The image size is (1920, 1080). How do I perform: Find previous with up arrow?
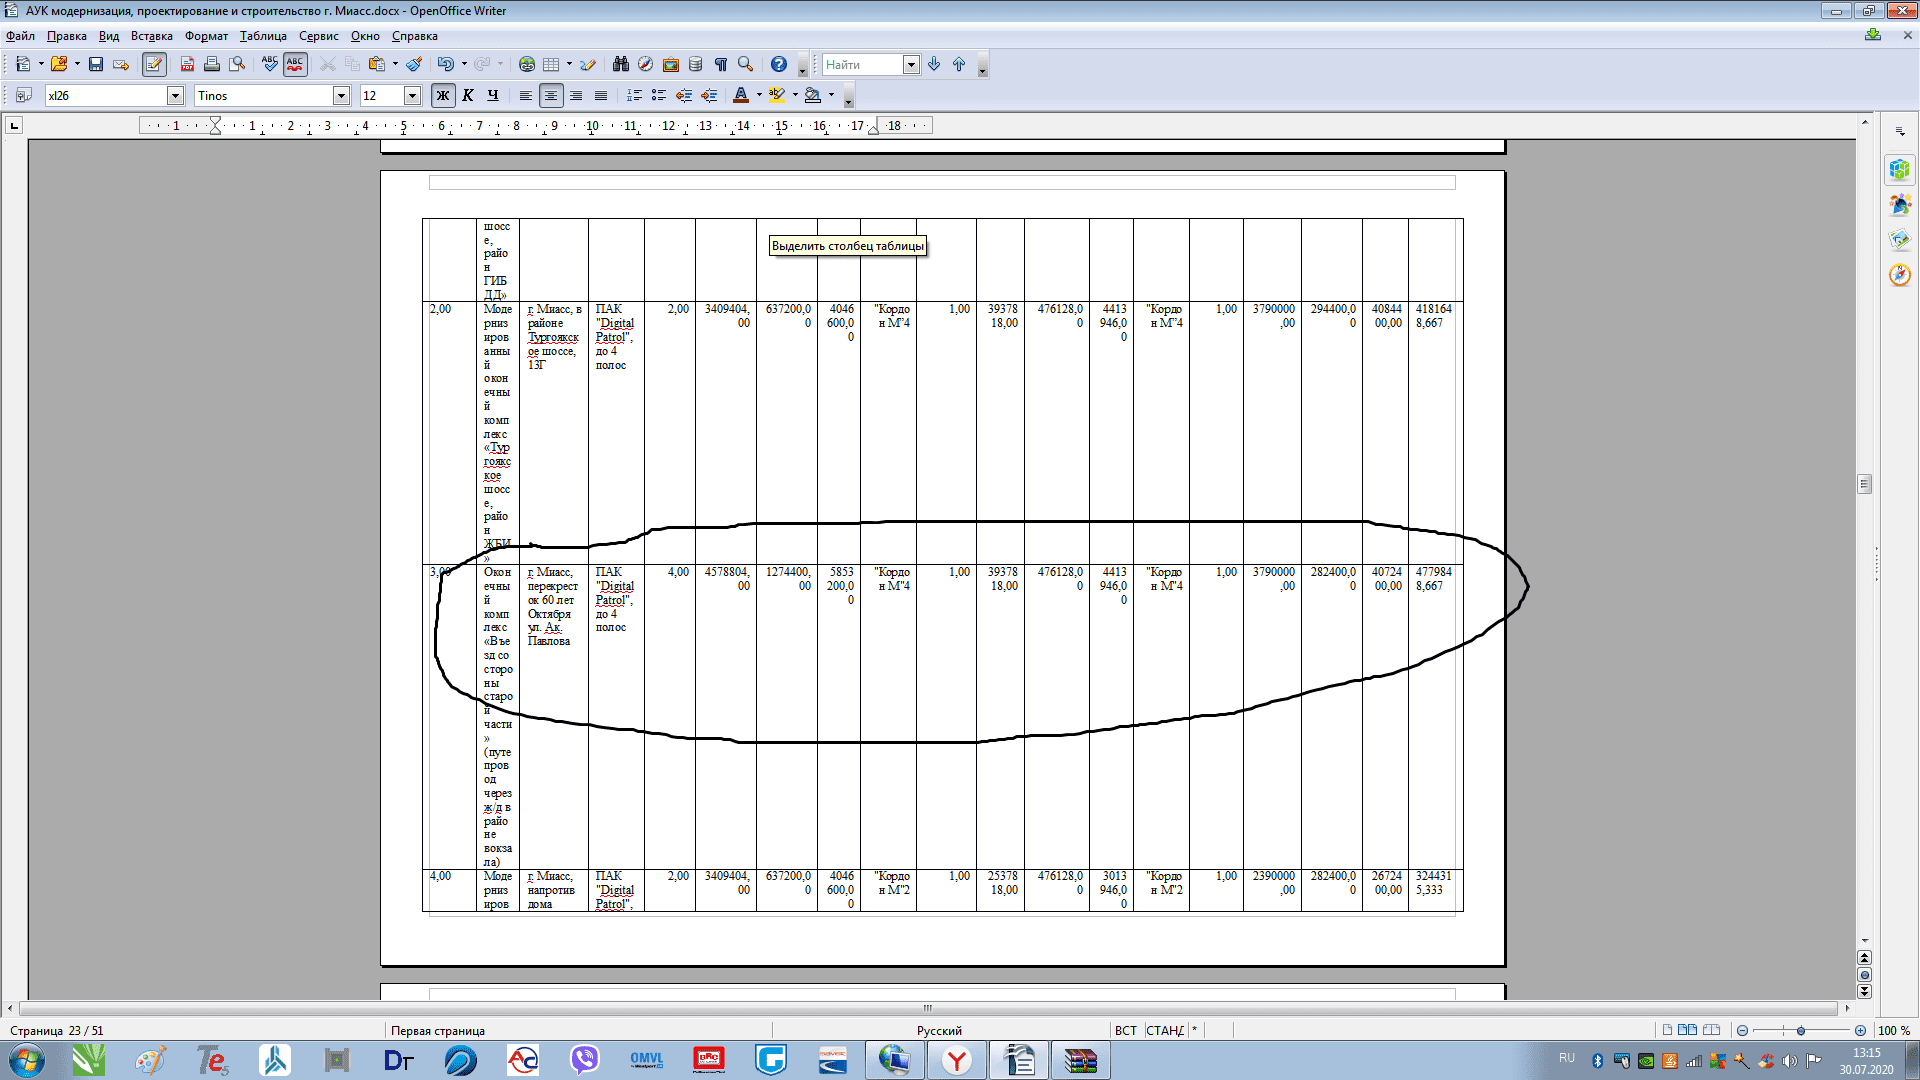[959, 64]
